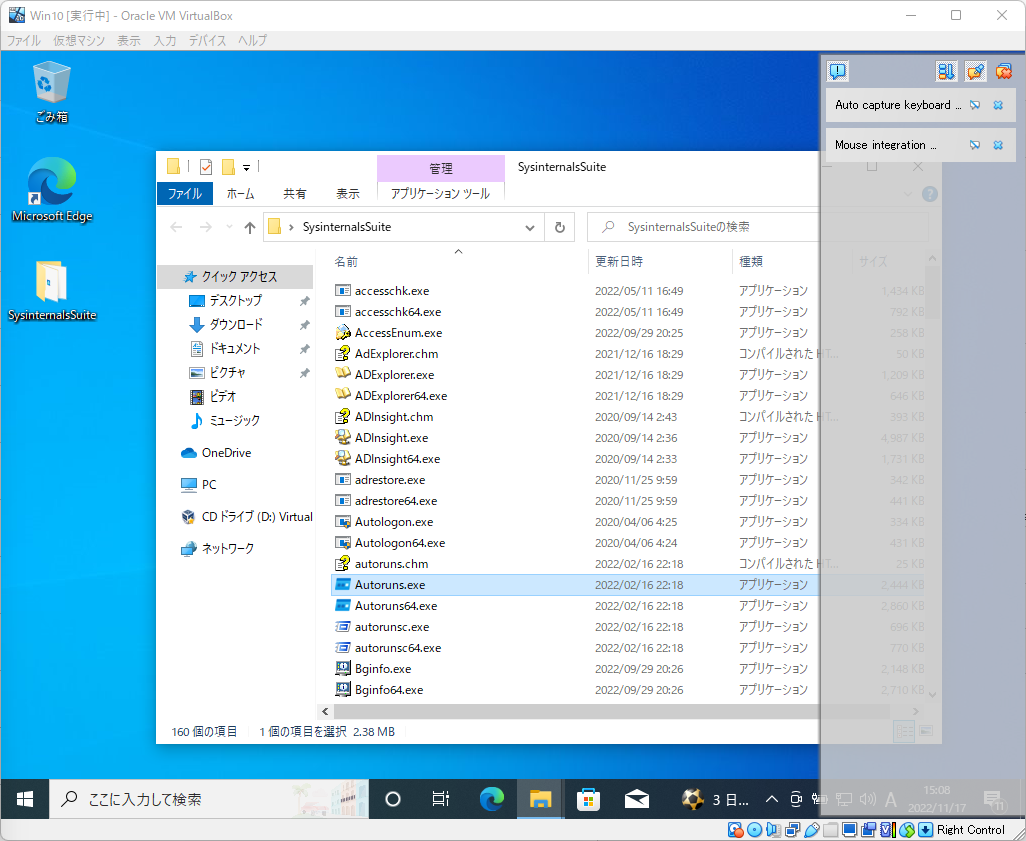Click Explorer back navigation arrow
The width and height of the screenshot is (1026, 841).
click(x=176, y=227)
